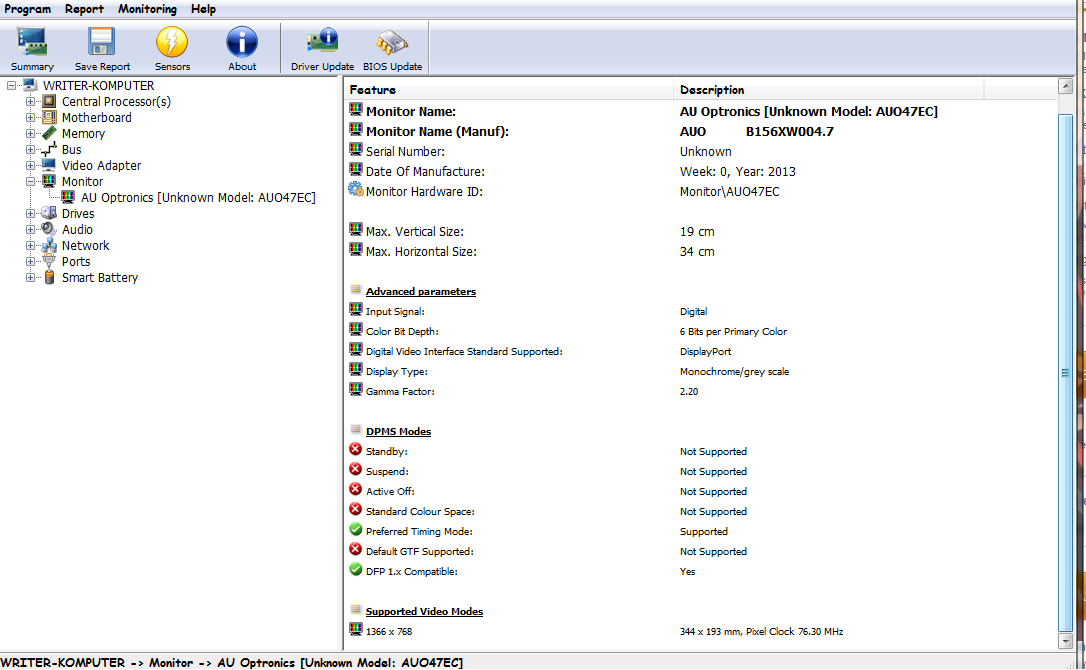The image size is (1086, 670).
Task: Open the Monitoring menu
Action: point(147,9)
